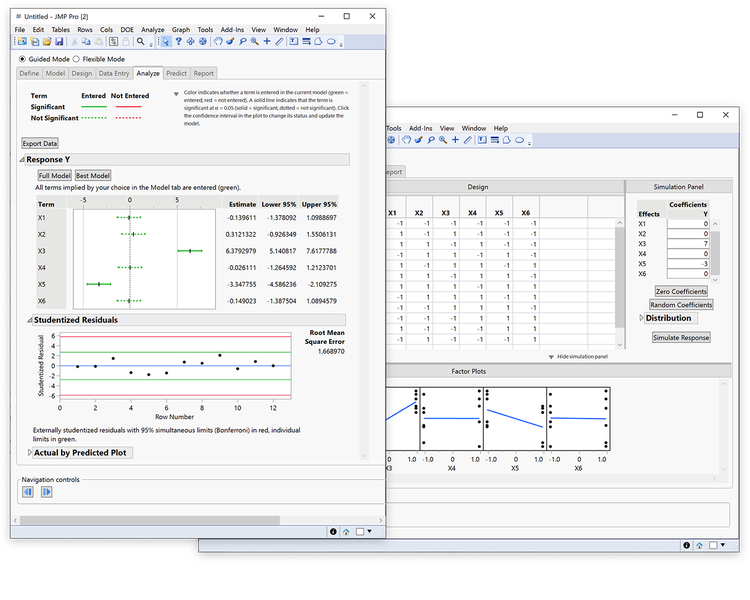Click the back navigation arrow icon
750x600 pixels.
click(28, 492)
